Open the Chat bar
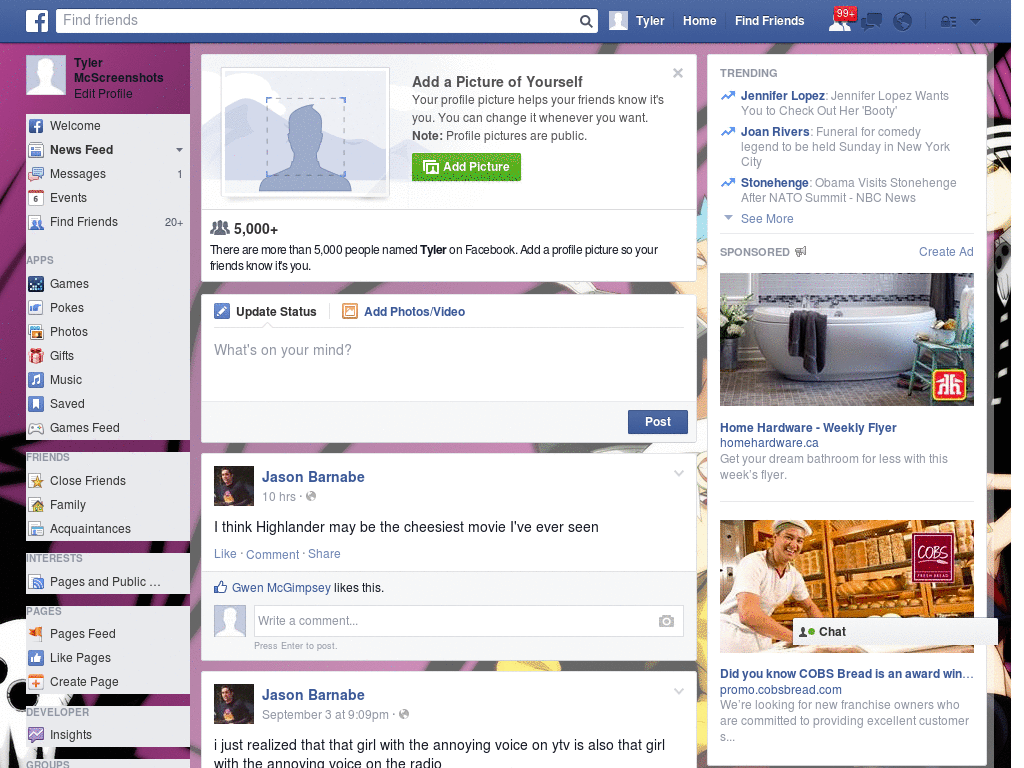 (x=895, y=632)
